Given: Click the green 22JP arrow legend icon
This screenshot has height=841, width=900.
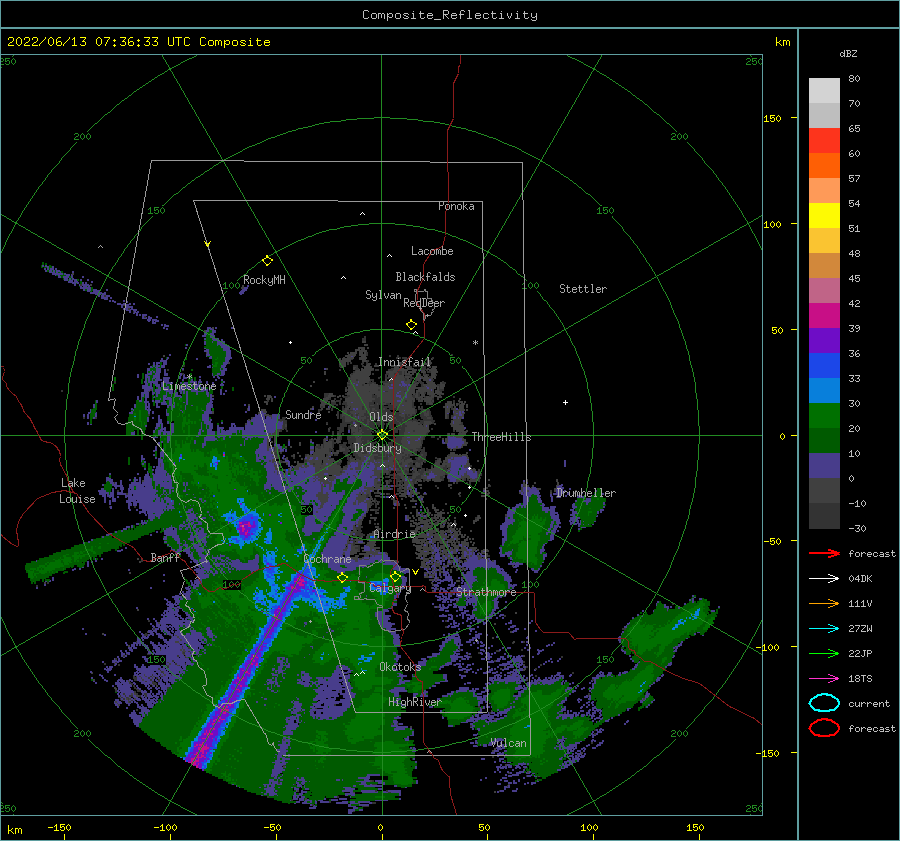Looking at the screenshot, I should [824, 653].
